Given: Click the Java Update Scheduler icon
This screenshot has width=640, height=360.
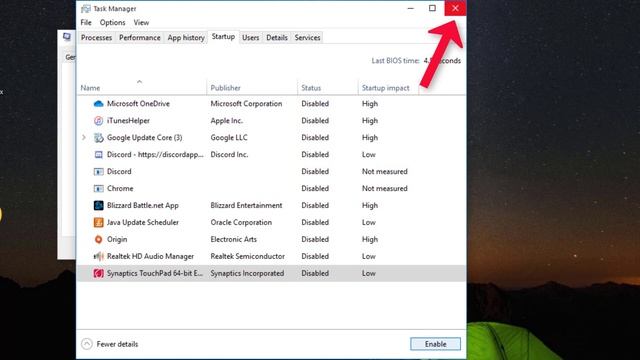Looking at the screenshot, I should point(98,222).
